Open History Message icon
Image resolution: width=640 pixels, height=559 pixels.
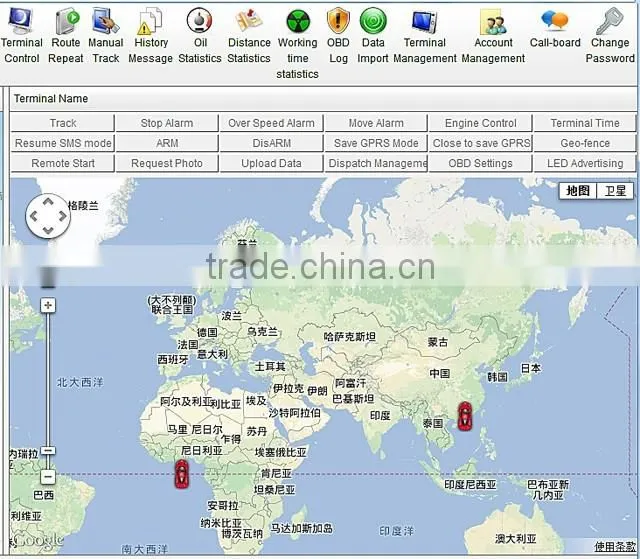(149, 20)
